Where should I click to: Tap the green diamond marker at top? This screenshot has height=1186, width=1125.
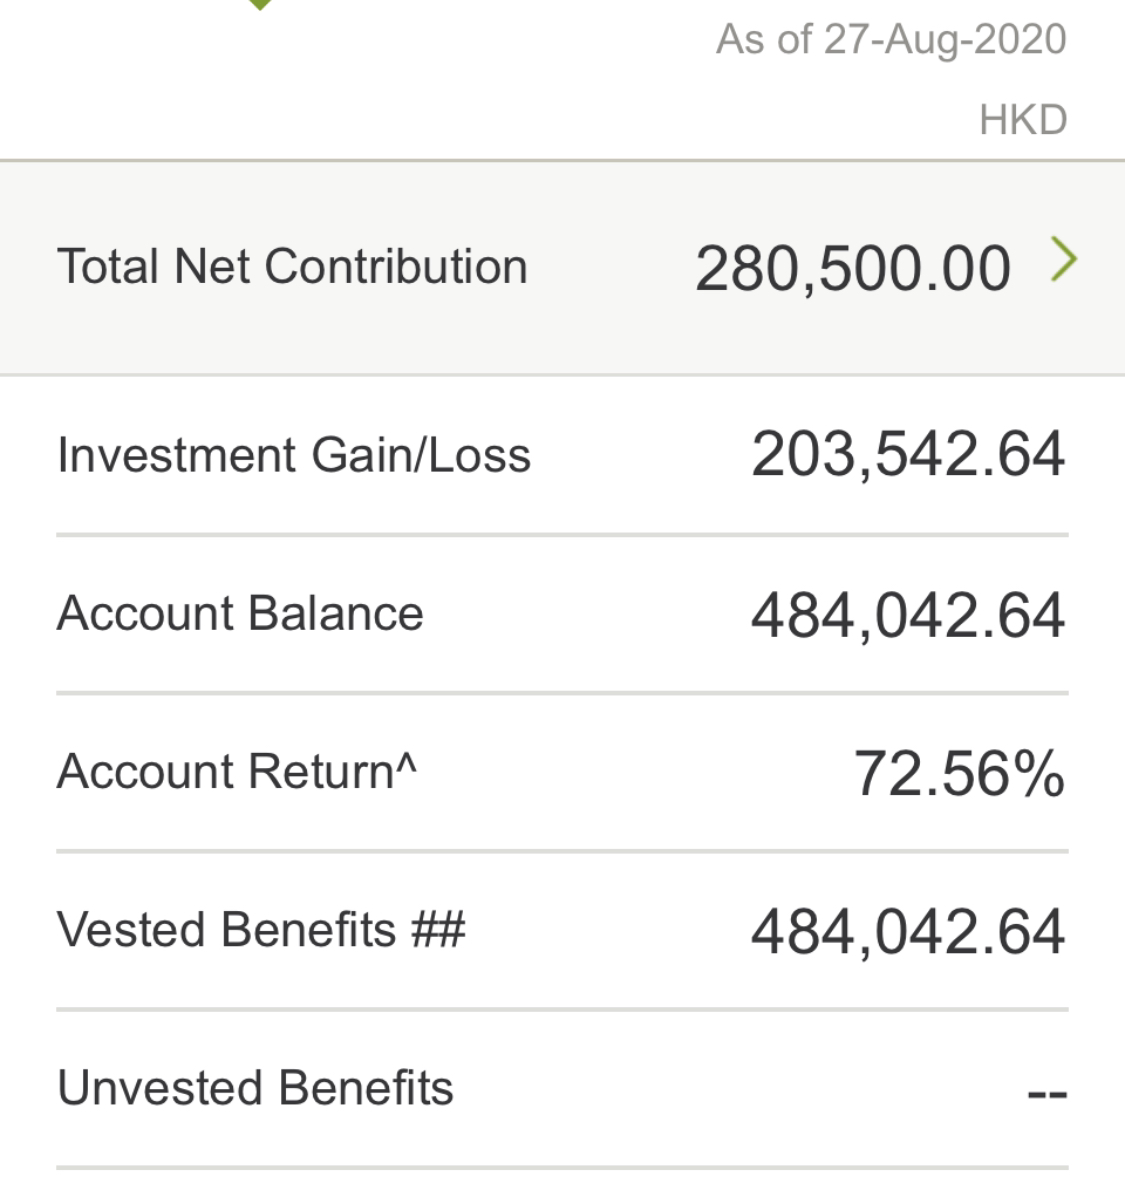pos(259,4)
